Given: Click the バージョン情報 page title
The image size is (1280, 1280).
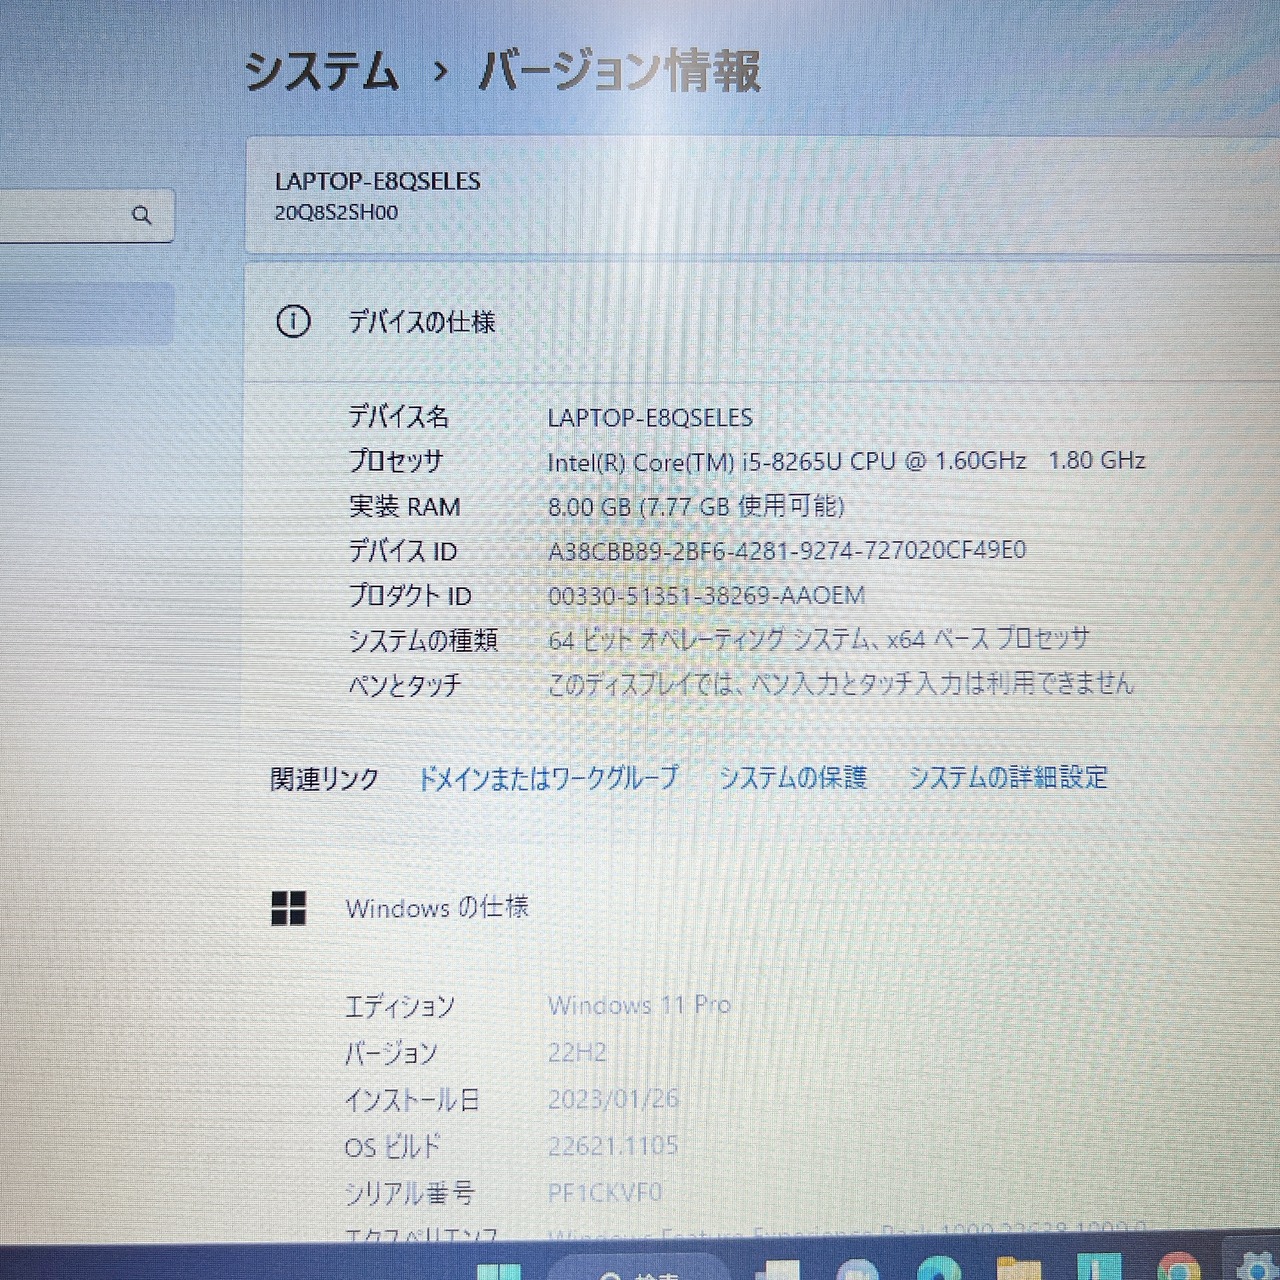Looking at the screenshot, I should 620,72.
